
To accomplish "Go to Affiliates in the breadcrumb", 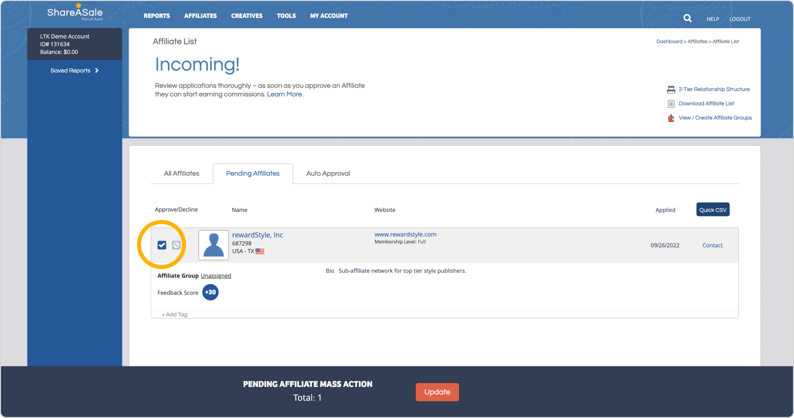I will tap(697, 42).
